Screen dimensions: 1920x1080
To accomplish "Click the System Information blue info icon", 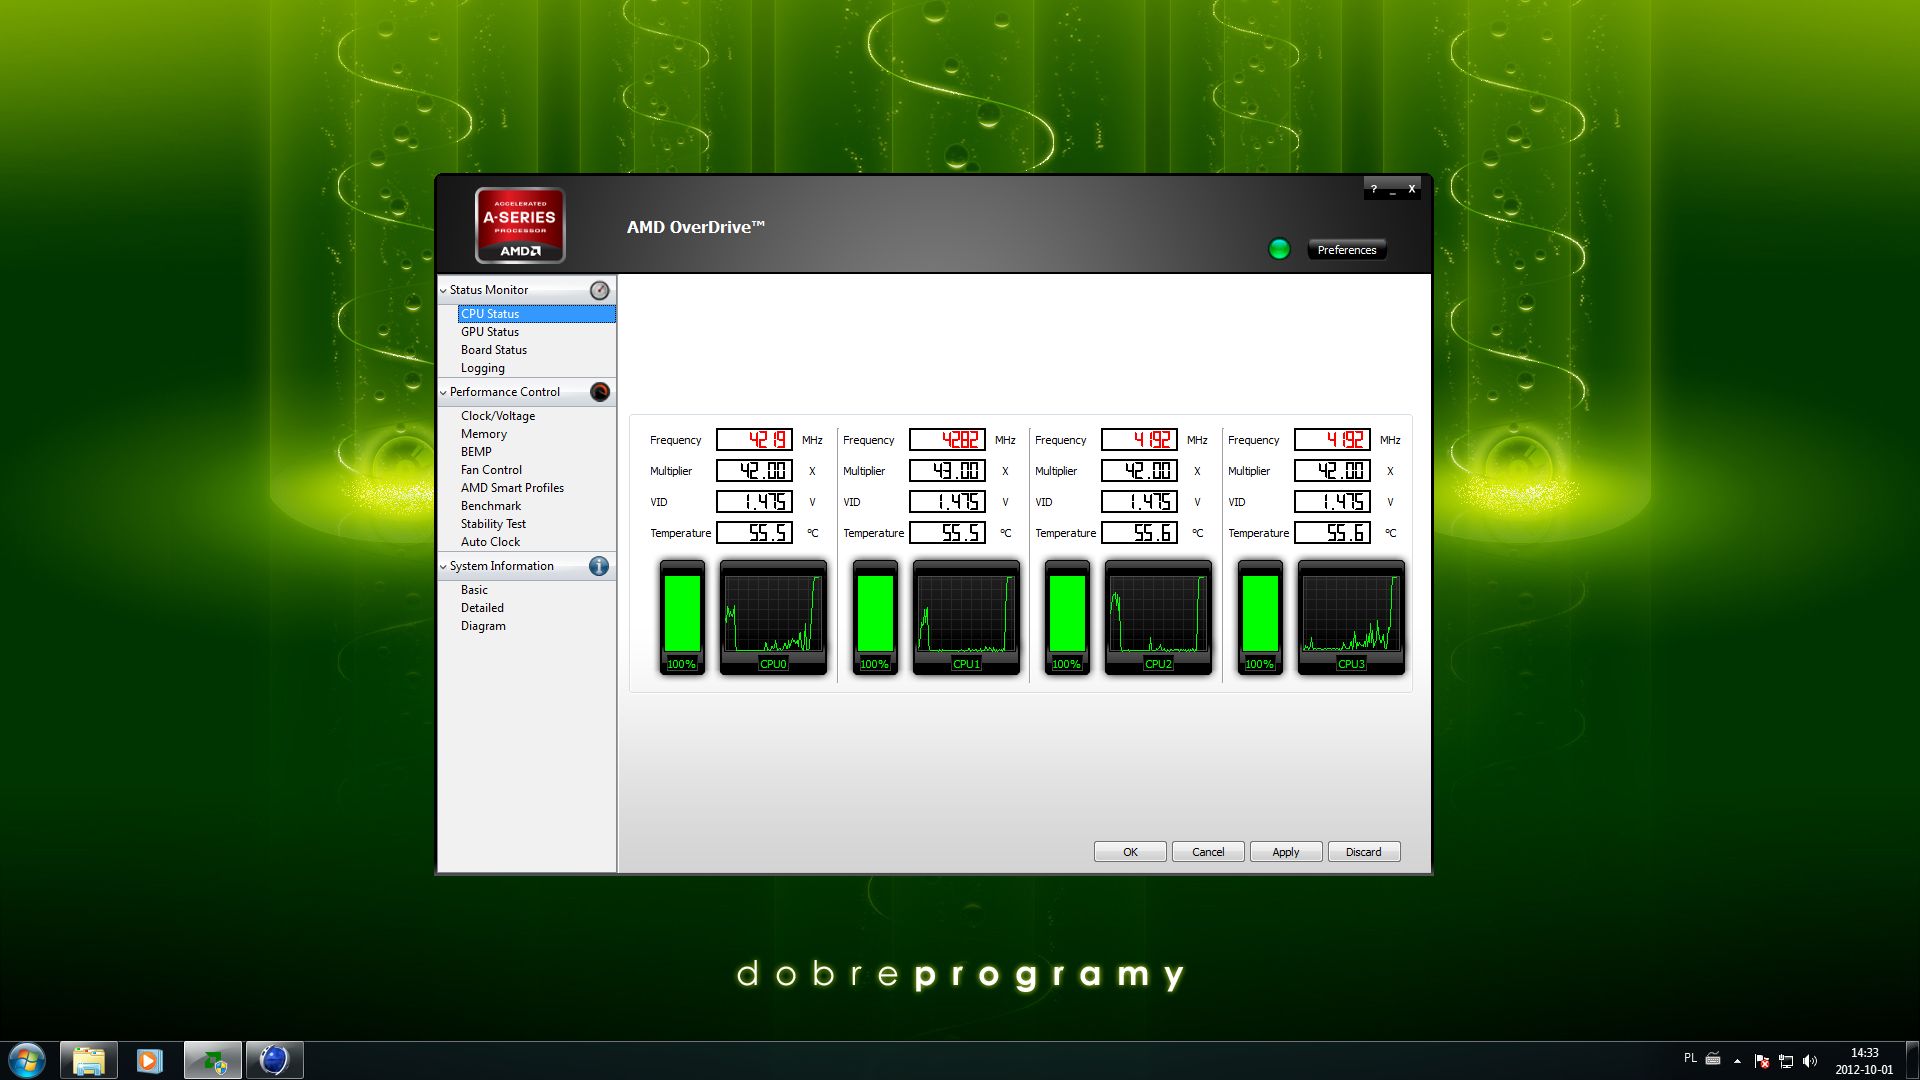I will pos(599,566).
